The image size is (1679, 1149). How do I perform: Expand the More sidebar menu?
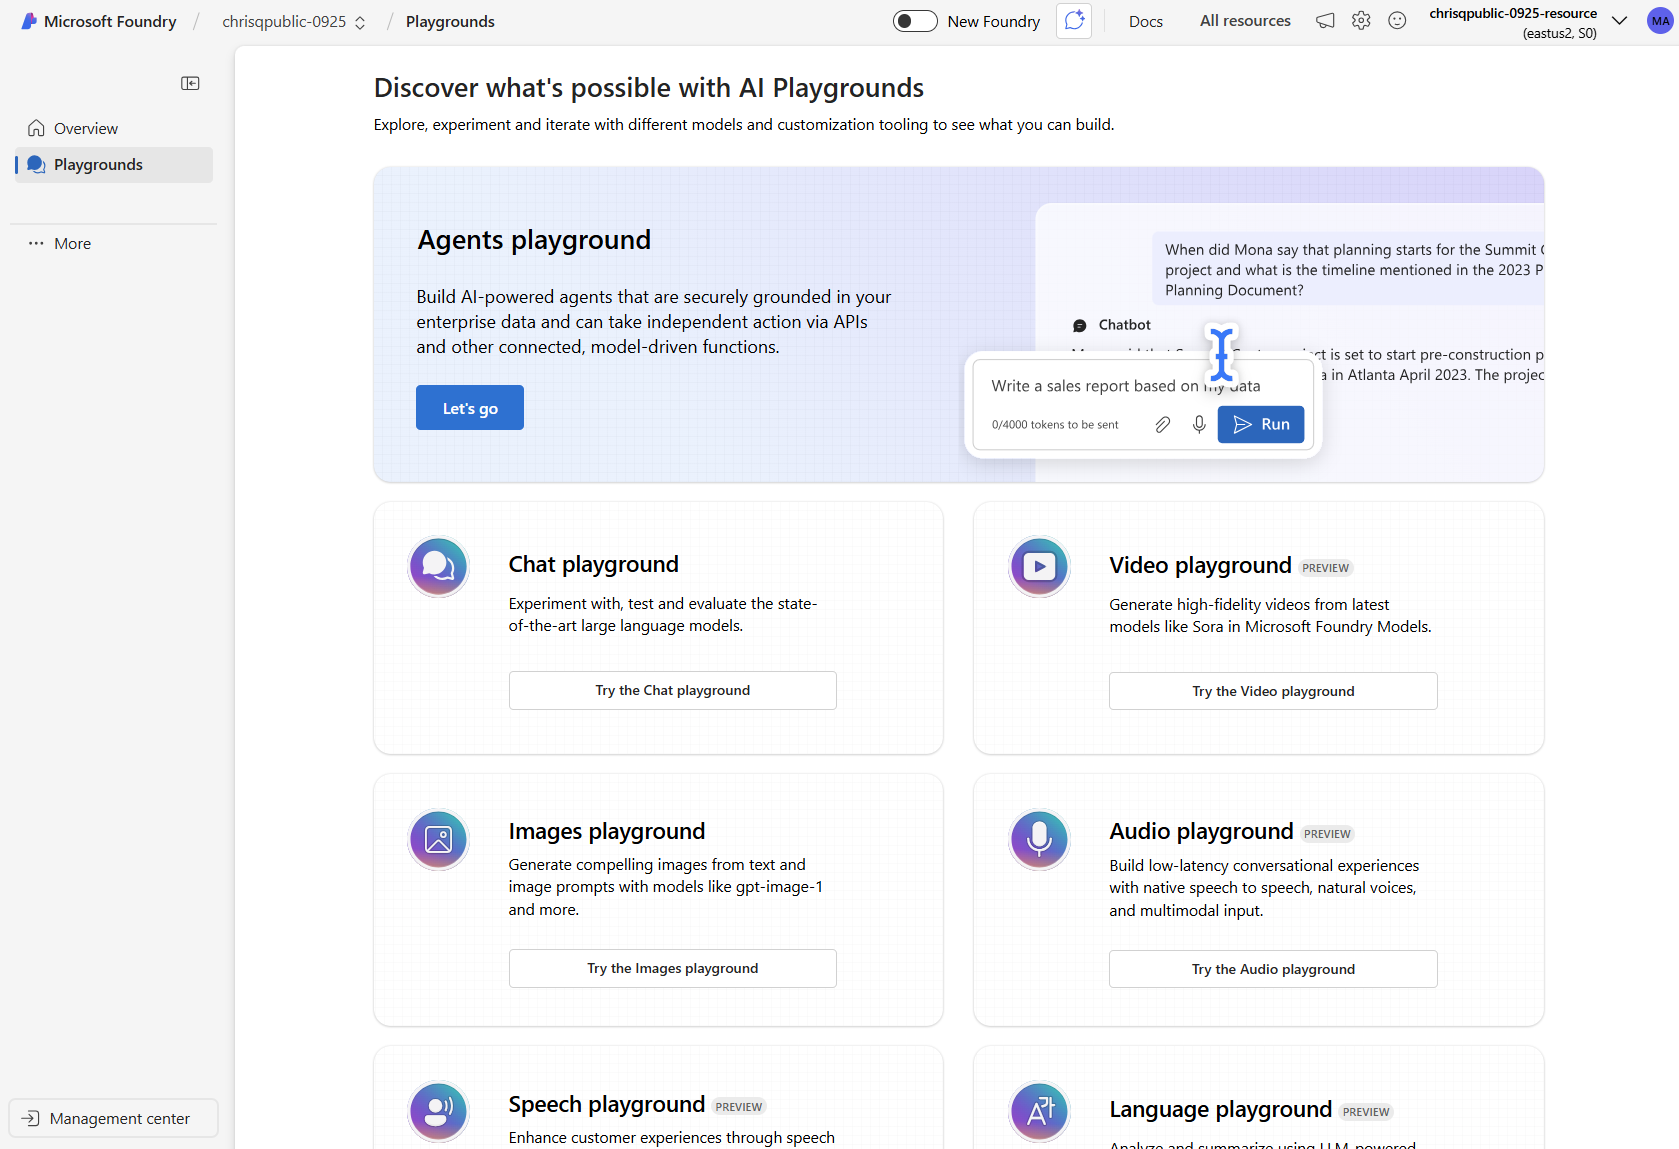[x=114, y=243]
